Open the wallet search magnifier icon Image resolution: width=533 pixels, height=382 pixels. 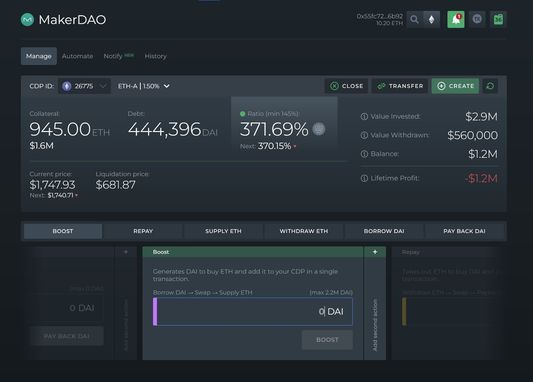point(414,19)
